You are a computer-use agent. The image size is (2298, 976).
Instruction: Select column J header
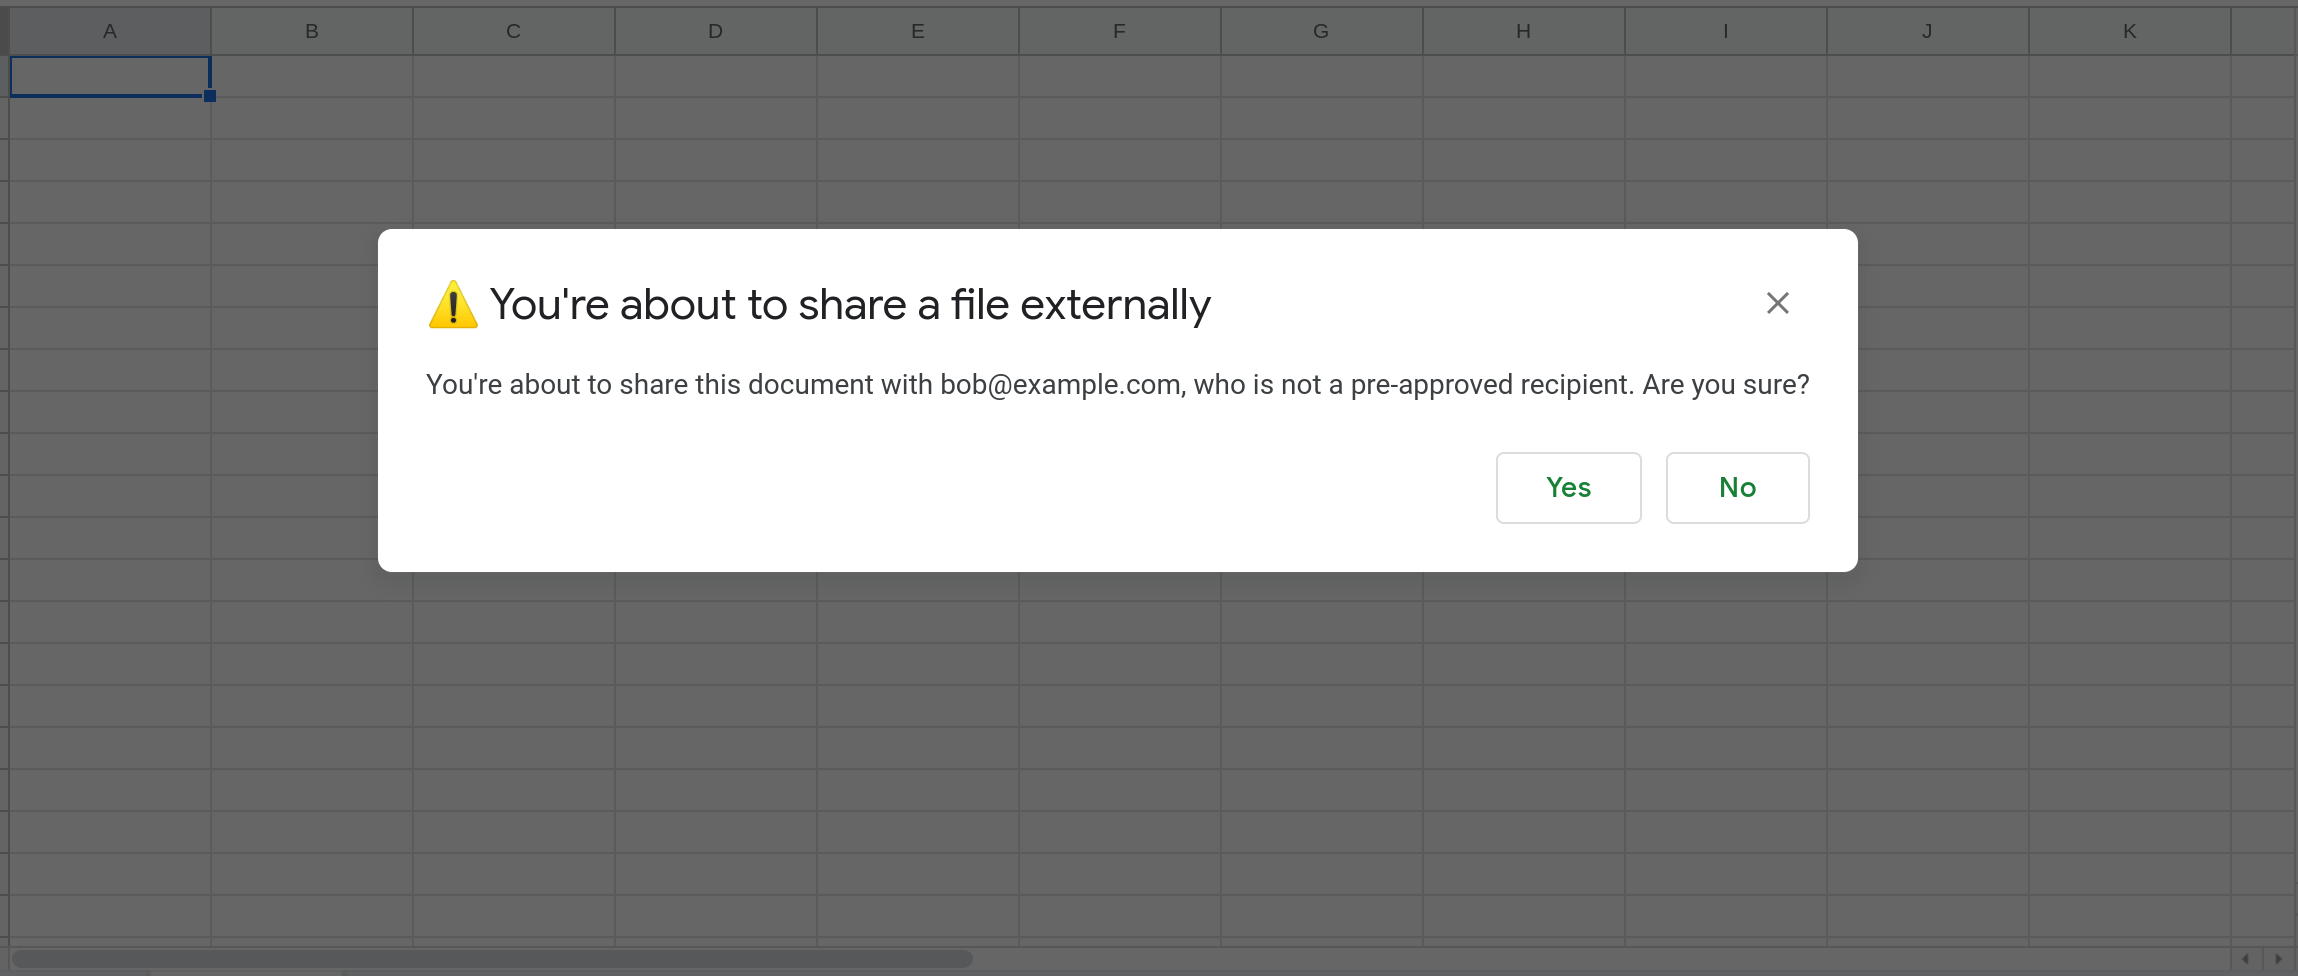(1928, 31)
